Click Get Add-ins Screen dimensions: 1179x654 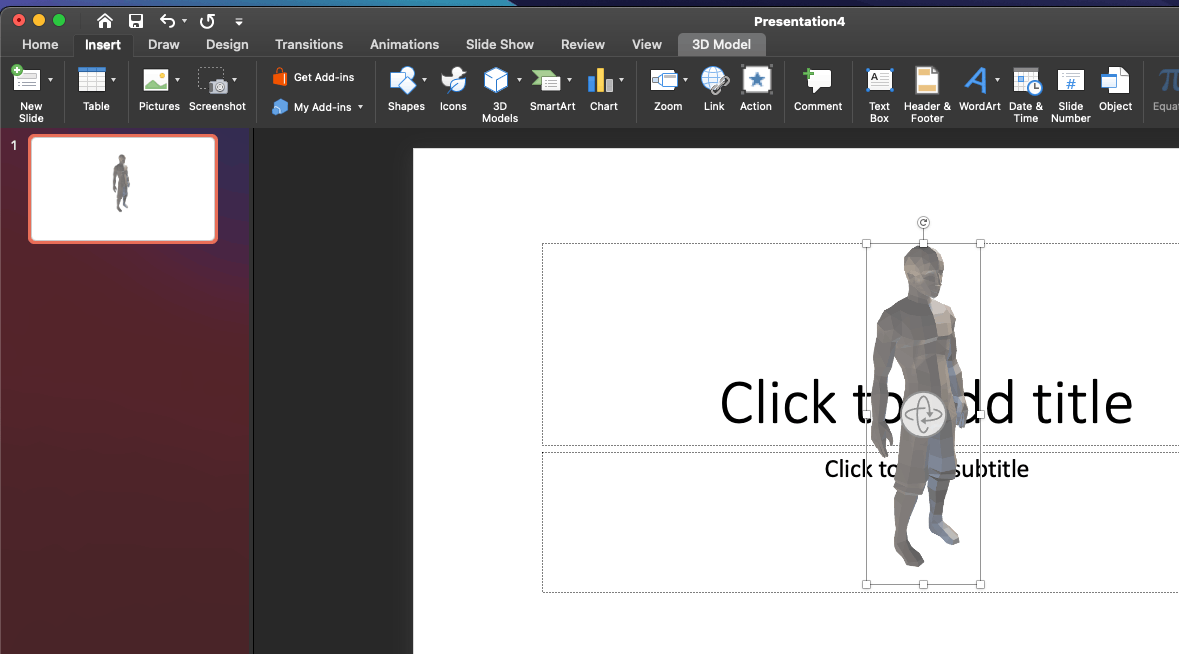click(x=313, y=77)
